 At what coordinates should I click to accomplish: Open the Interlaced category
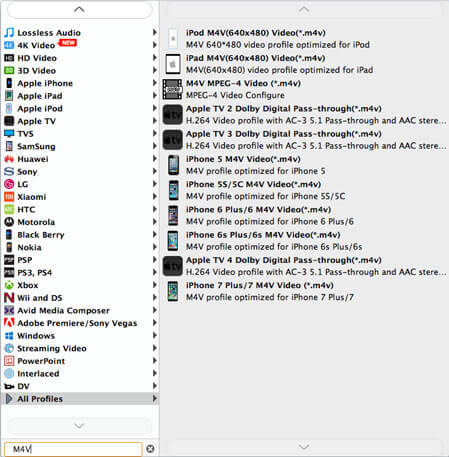point(80,374)
